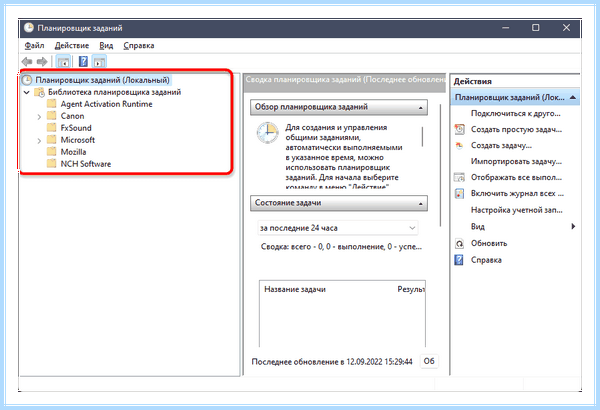Click Вид action text in Actions pane

pos(478,227)
